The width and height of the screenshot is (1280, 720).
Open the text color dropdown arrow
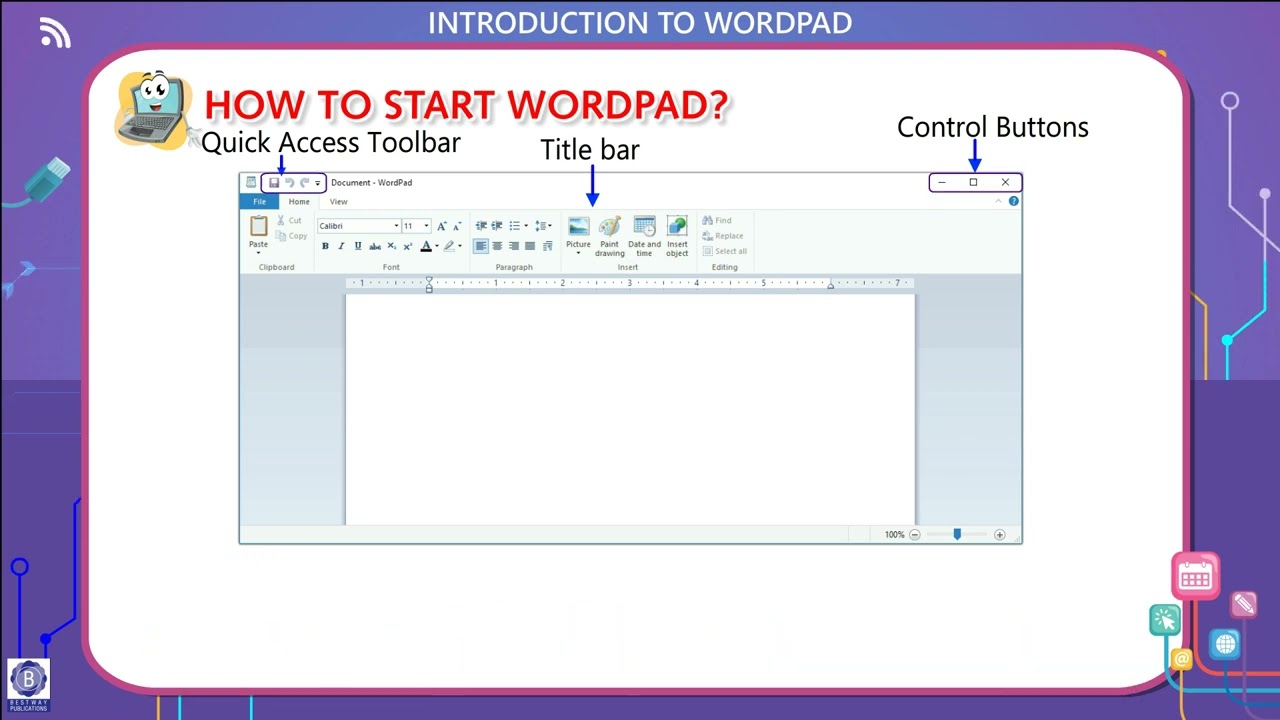coord(437,246)
